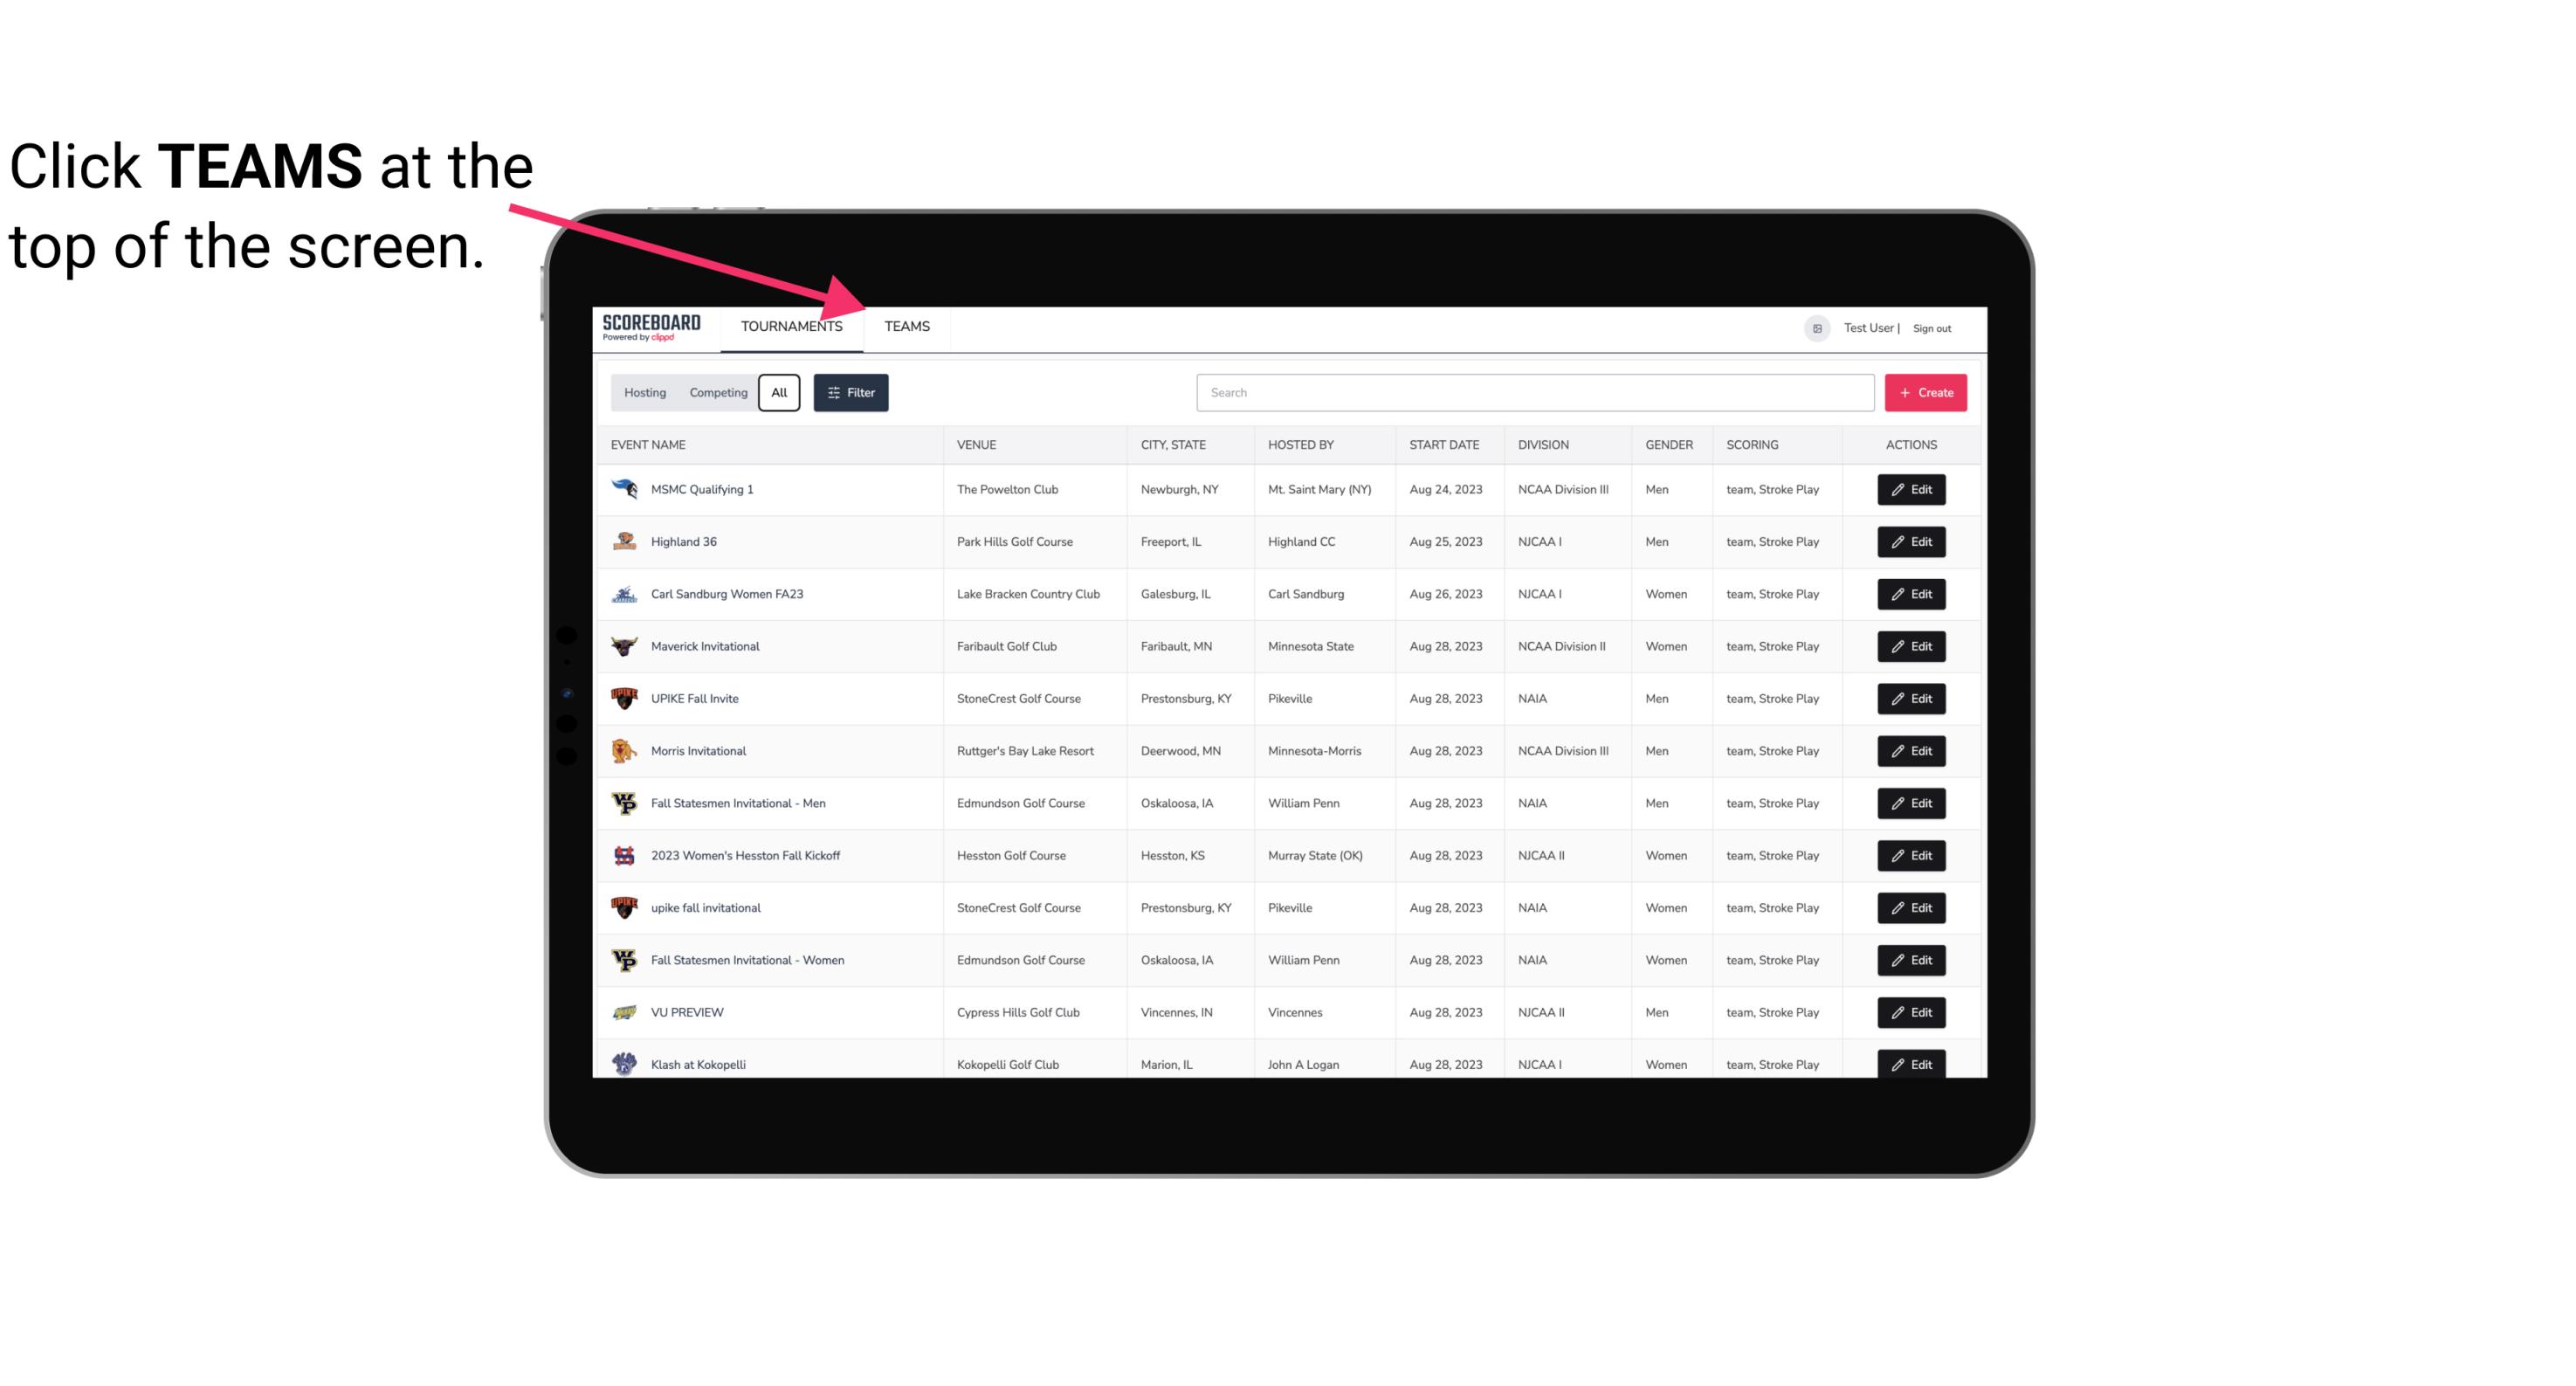Toggle the All filter button
This screenshot has width=2576, height=1386.
pos(778,393)
